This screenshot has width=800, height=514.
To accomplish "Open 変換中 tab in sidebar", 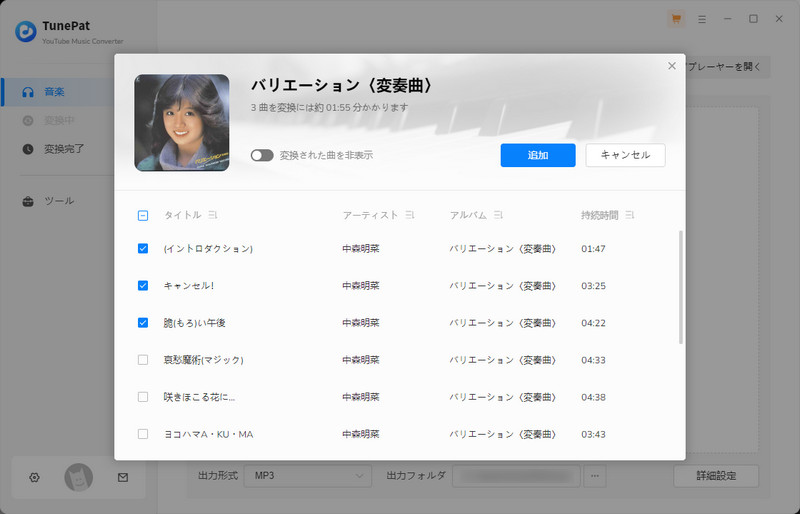I will coord(57,120).
